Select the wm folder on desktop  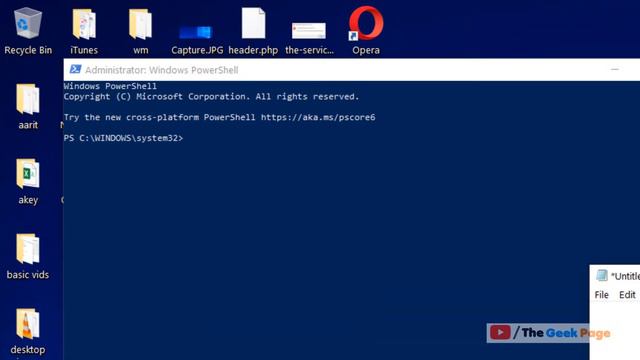tap(140, 31)
